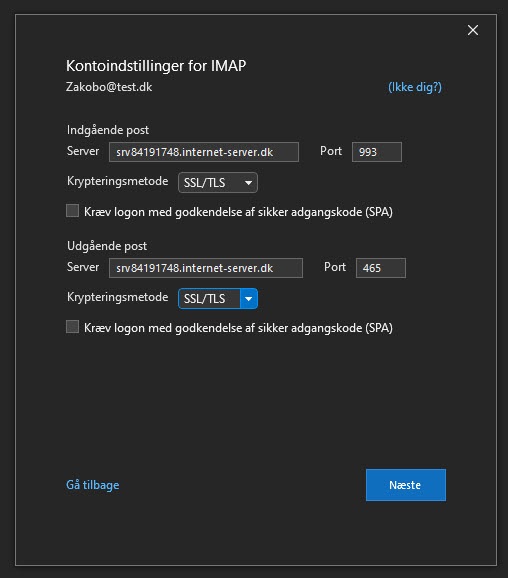Click the Kontoindstillinger for IMAP heading
This screenshot has height=578, width=508.
pos(156,66)
